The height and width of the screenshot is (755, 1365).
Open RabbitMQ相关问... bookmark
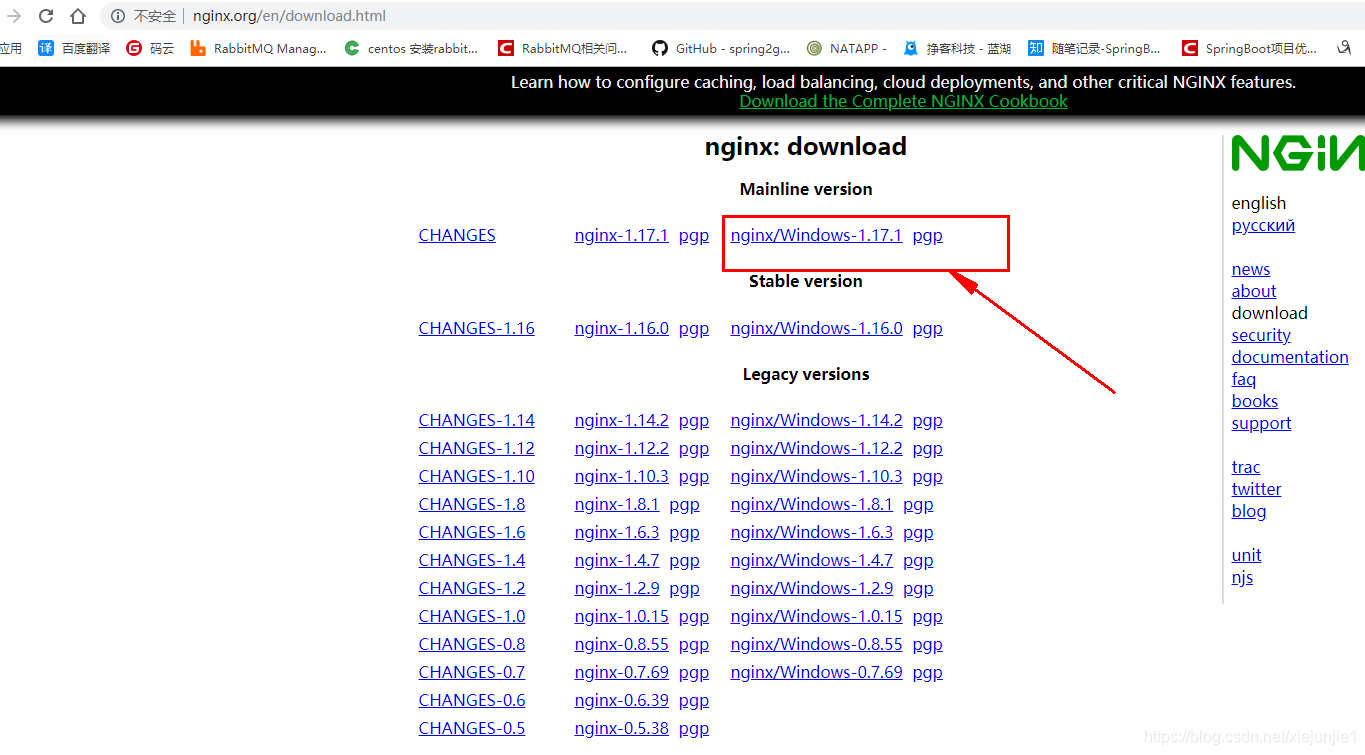pos(563,48)
